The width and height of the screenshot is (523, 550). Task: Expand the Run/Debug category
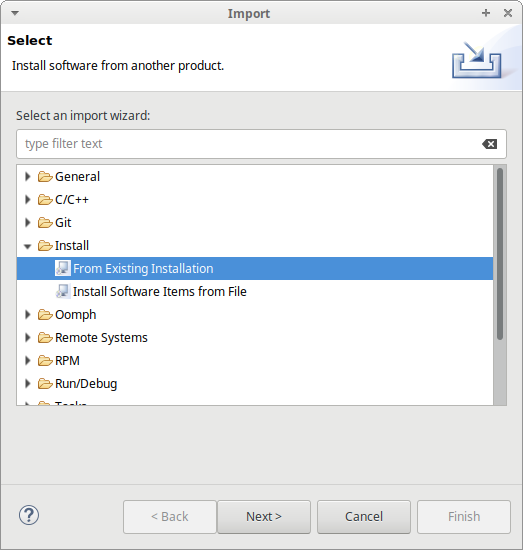coord(28,383)
